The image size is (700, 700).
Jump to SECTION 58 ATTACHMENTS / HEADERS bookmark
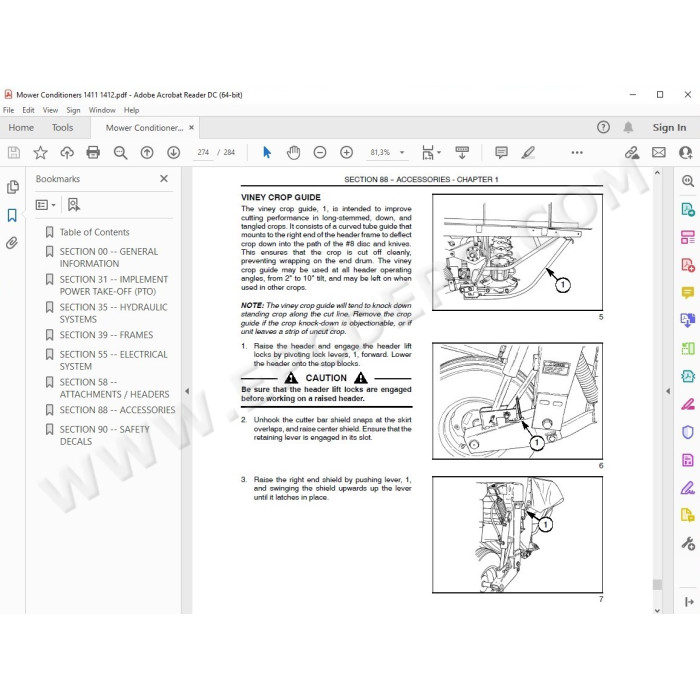[114, 388]
